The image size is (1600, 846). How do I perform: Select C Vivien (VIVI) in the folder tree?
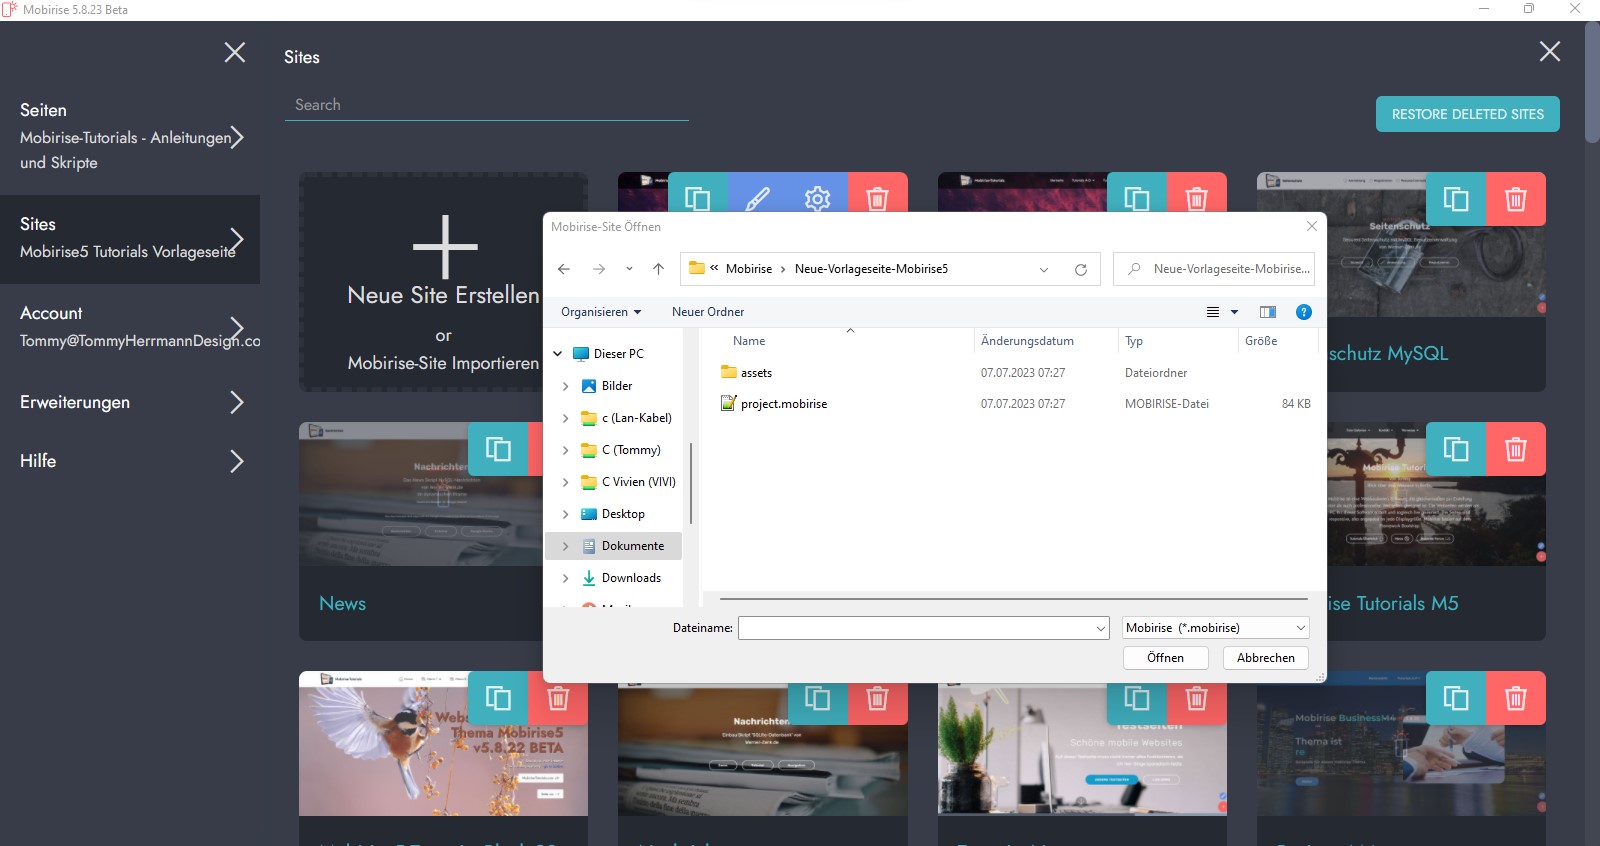point(639,482)
